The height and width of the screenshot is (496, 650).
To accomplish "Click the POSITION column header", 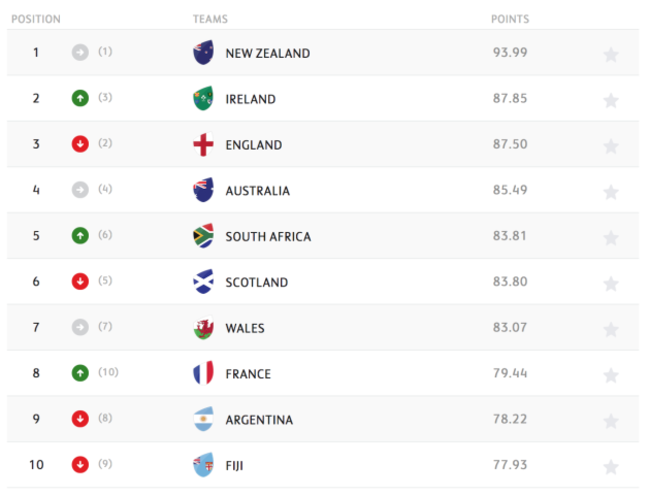I will (36, 19).
